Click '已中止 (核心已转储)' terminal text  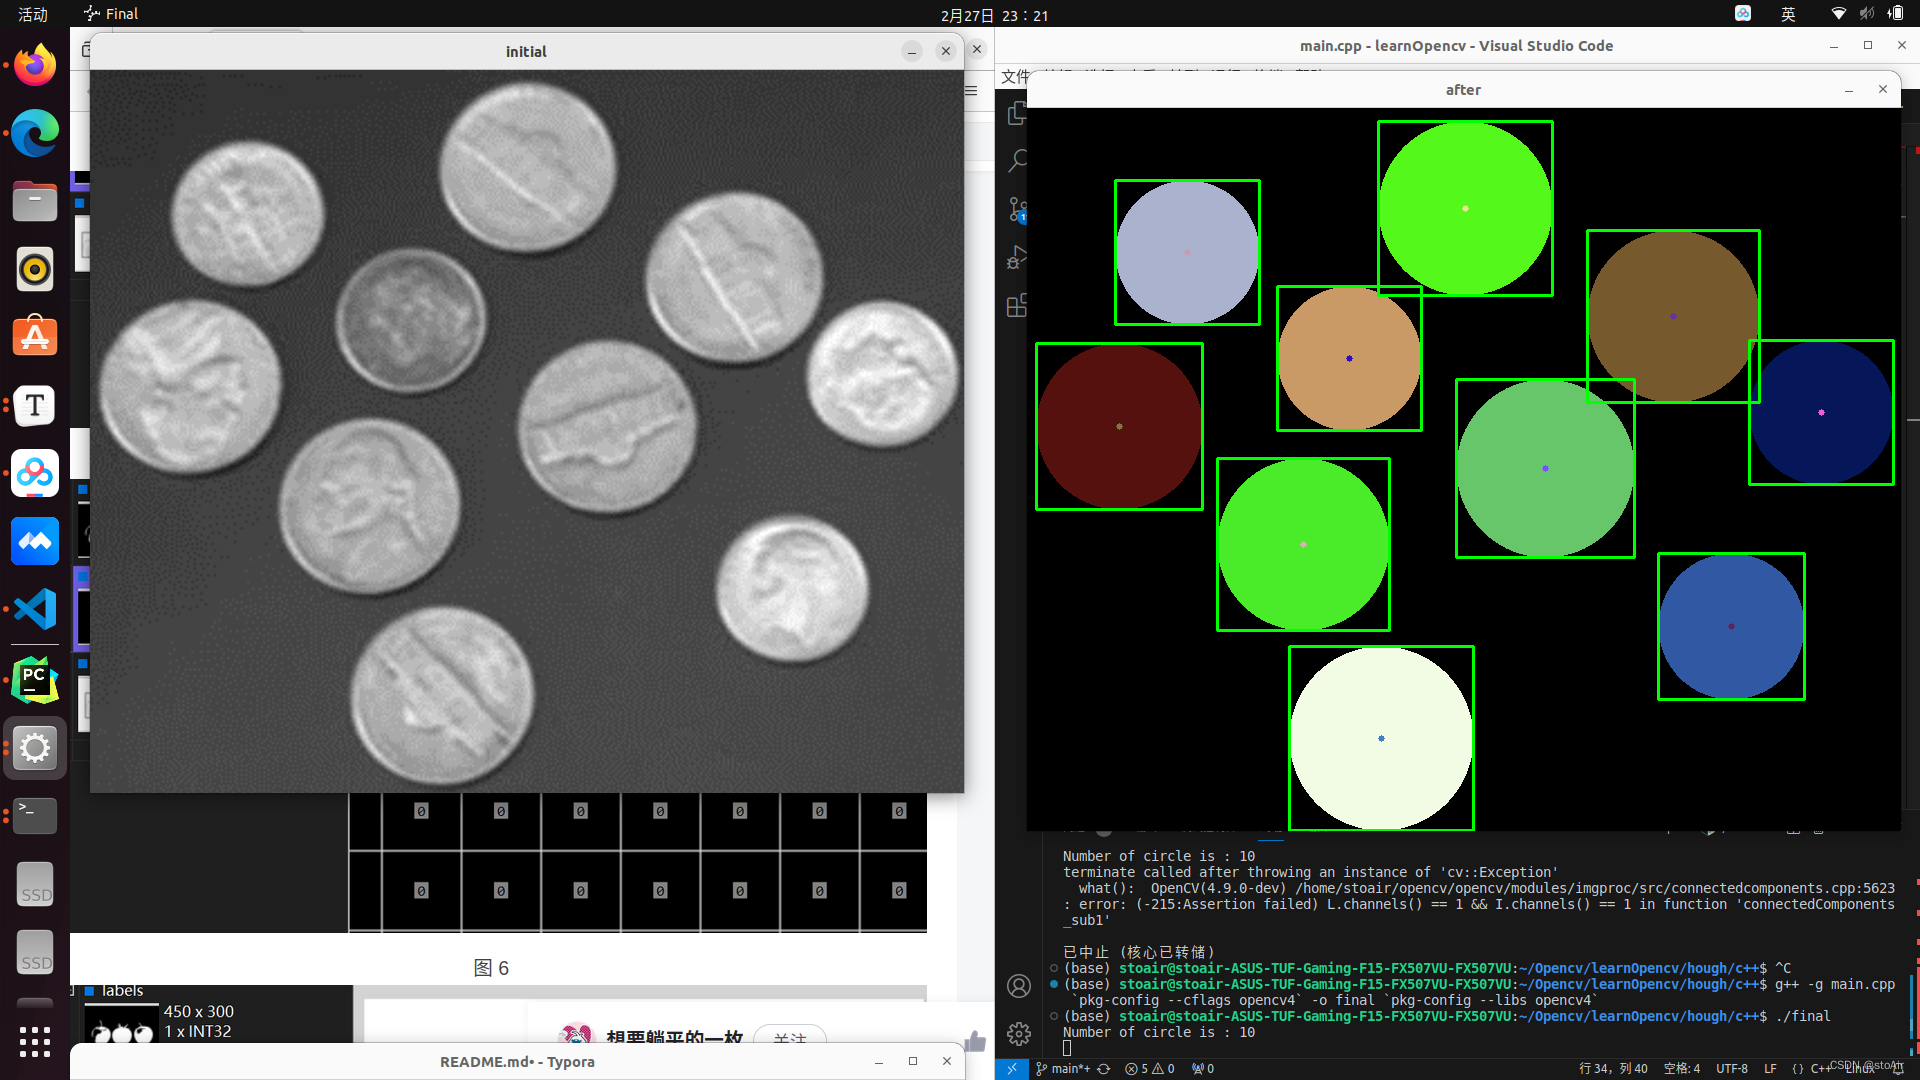point(1139,952)
